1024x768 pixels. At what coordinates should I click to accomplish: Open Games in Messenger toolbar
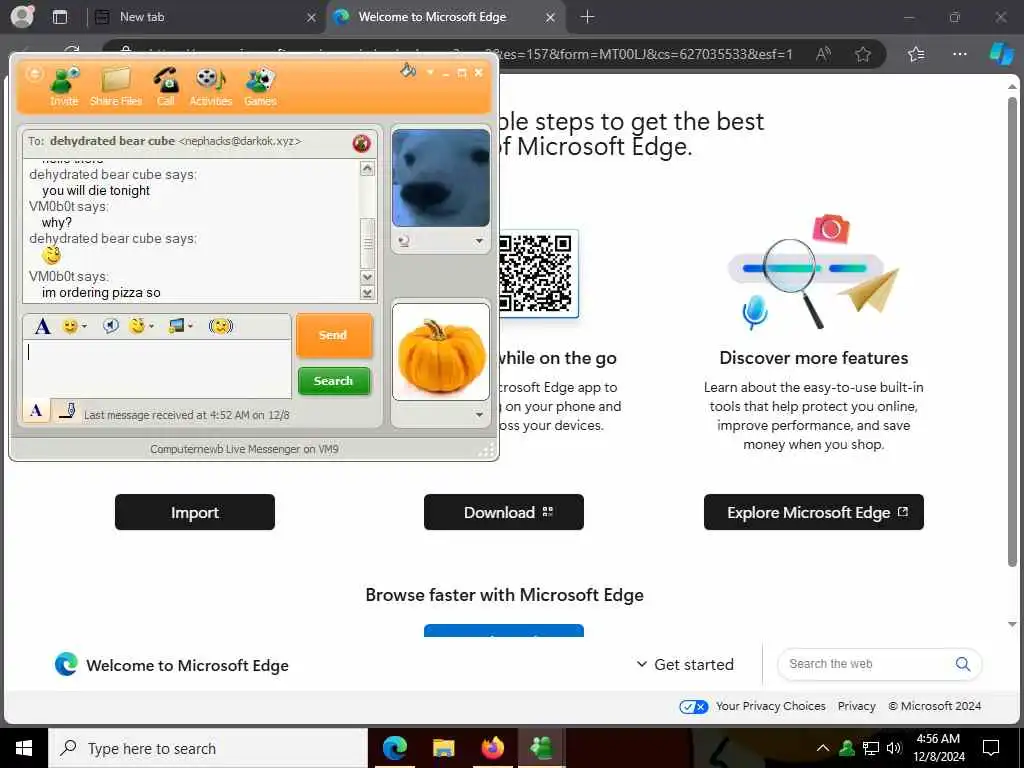(260, 86)
